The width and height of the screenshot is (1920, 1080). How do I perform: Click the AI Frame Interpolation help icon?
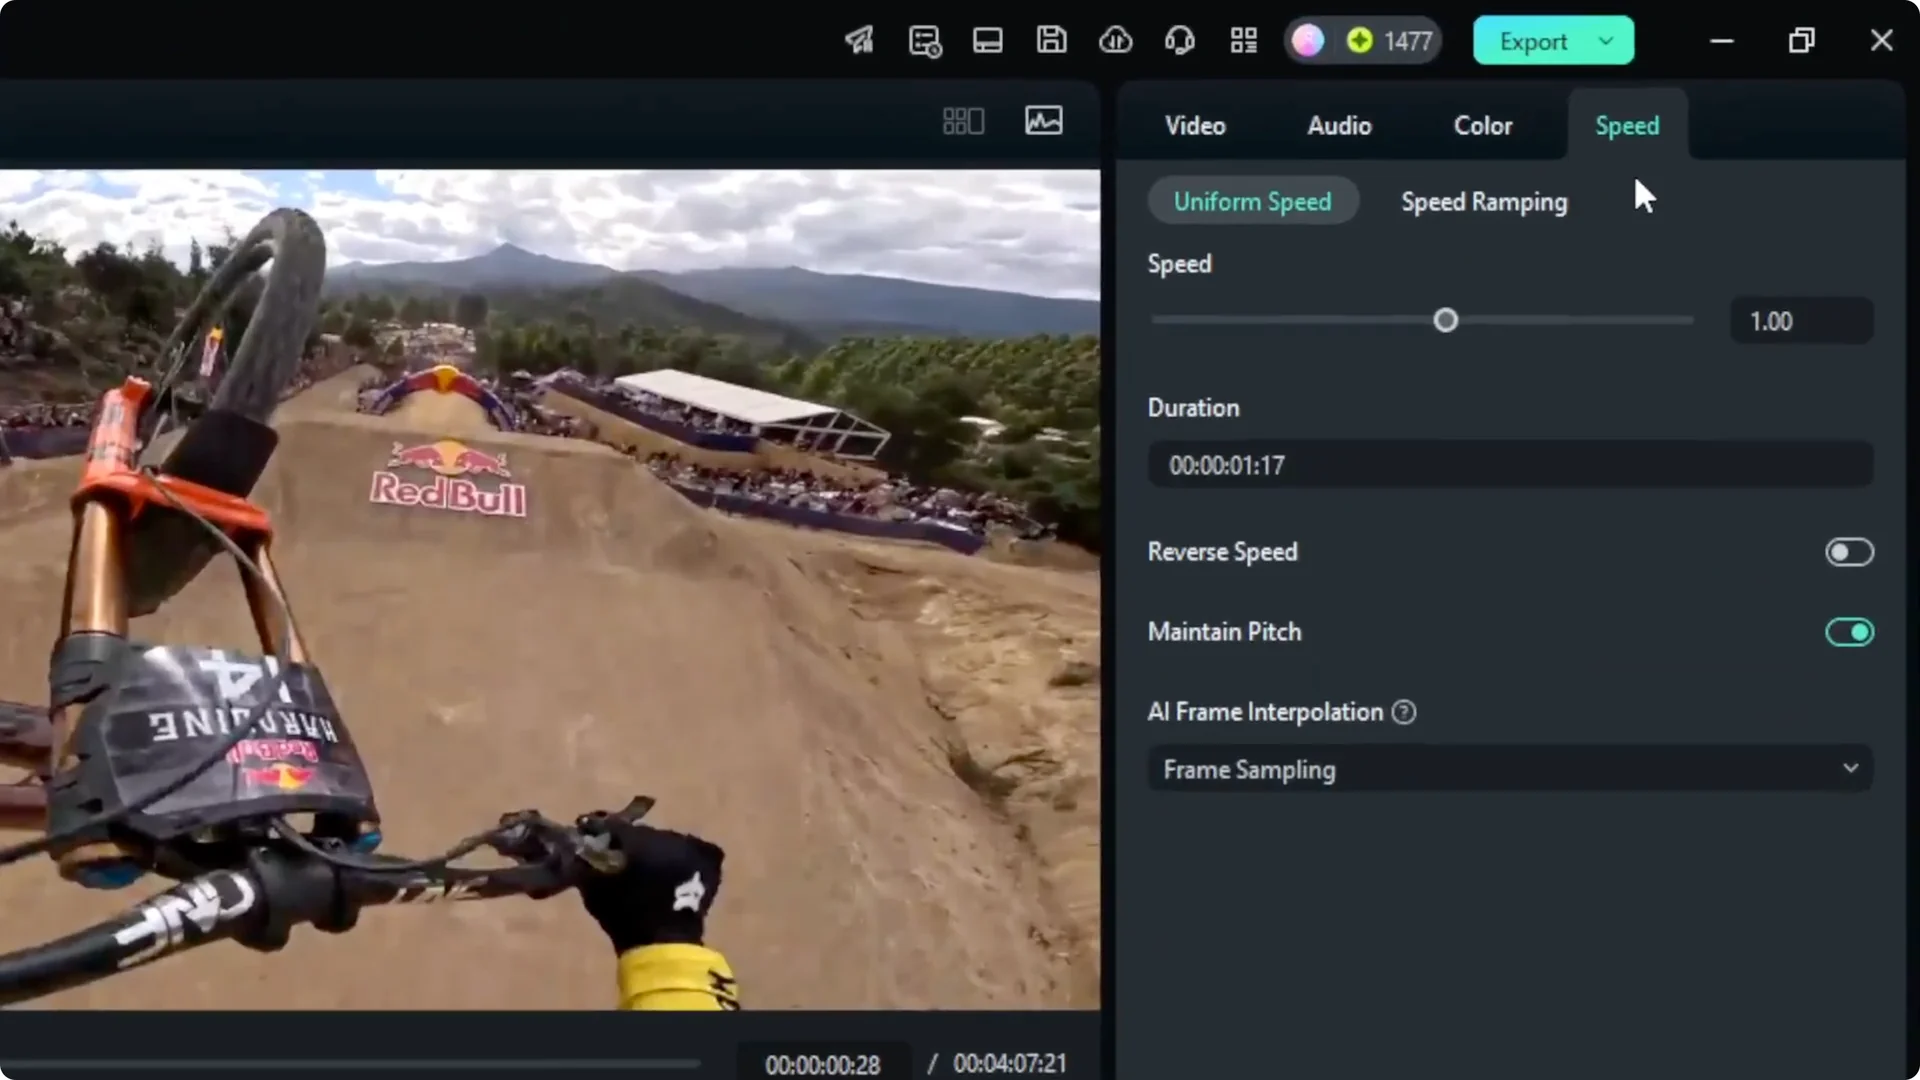(1403, 712)
